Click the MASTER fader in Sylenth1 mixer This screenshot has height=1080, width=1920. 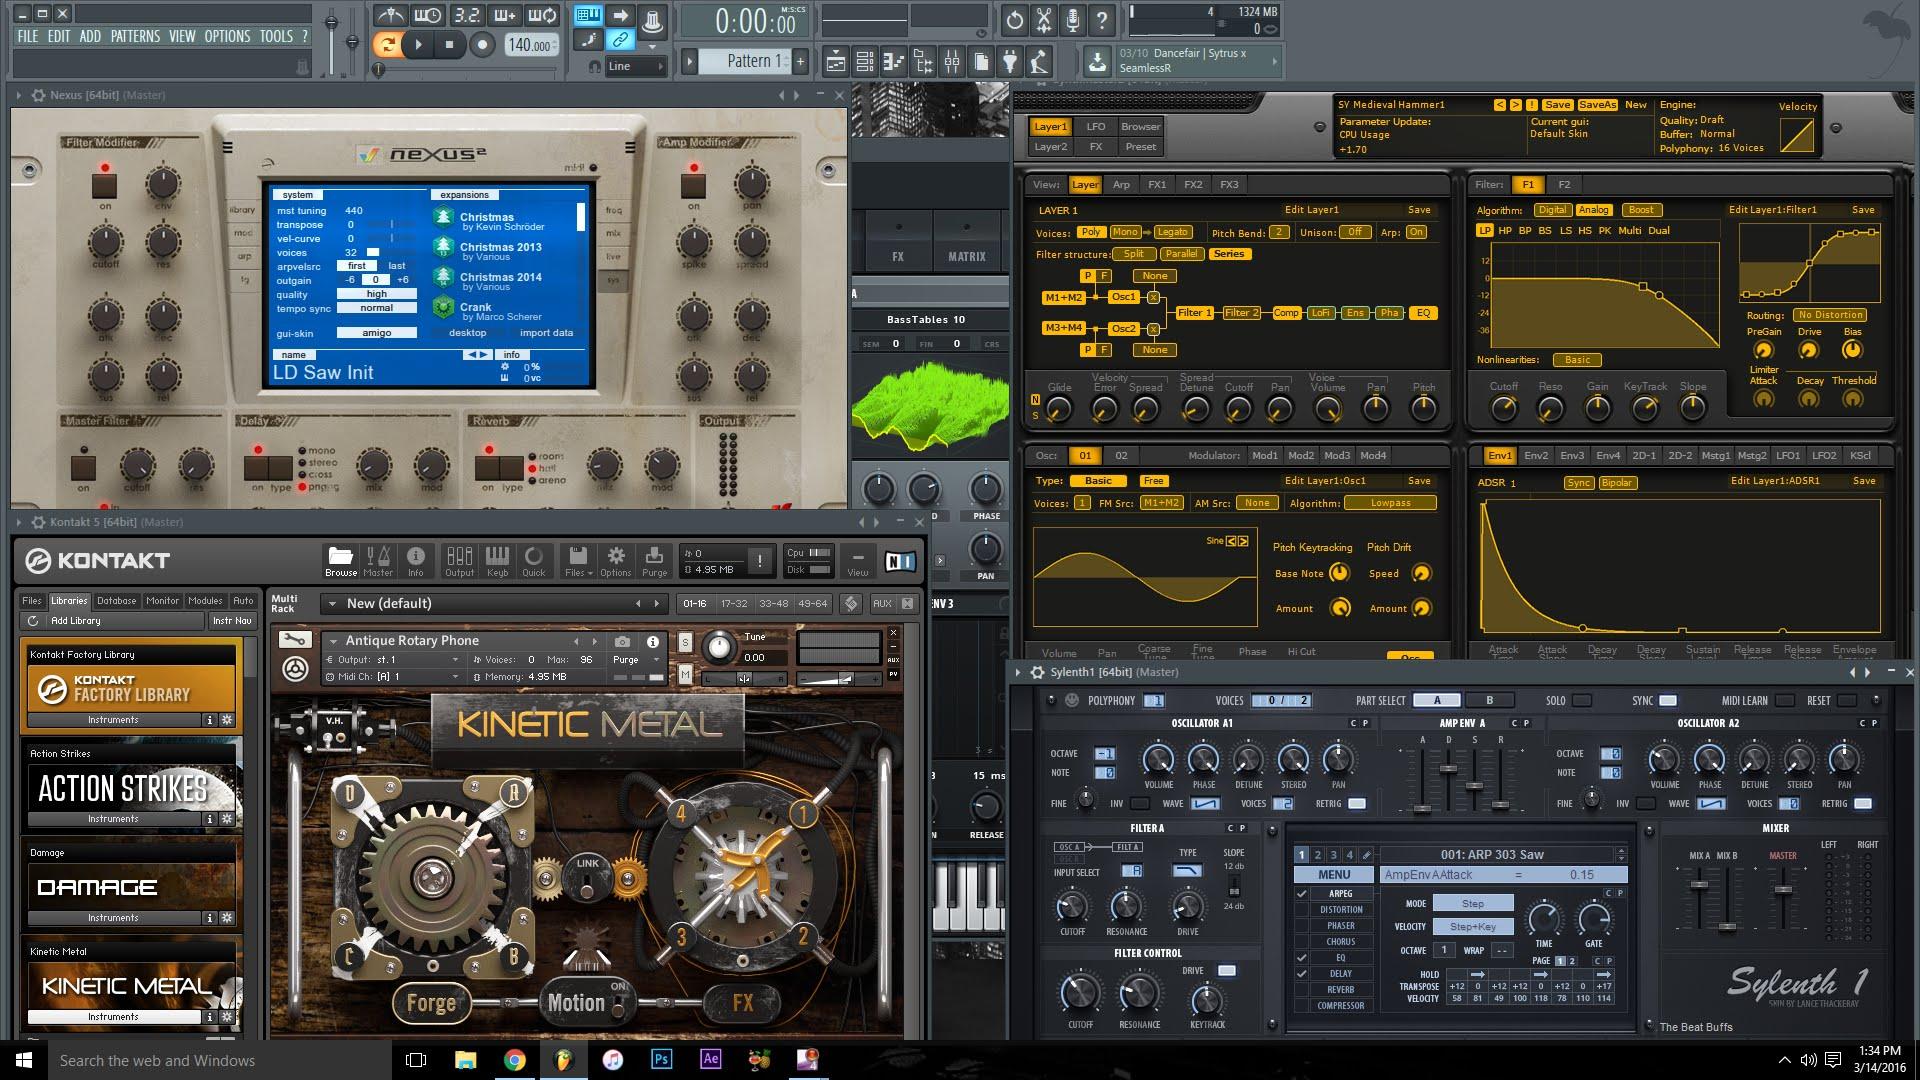1783,890
